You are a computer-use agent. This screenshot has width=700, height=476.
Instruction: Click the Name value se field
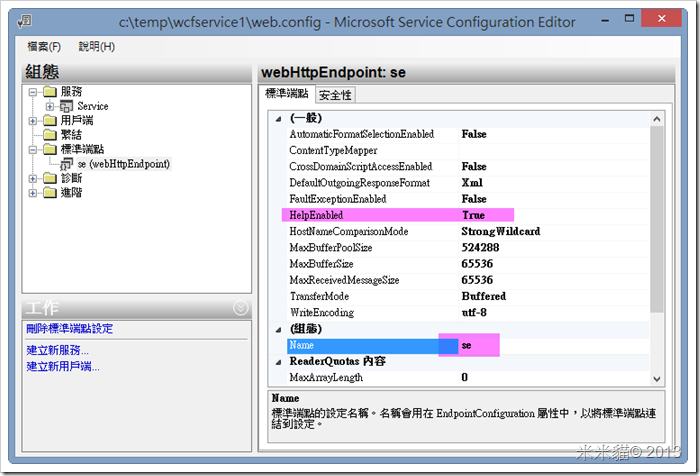554,346
